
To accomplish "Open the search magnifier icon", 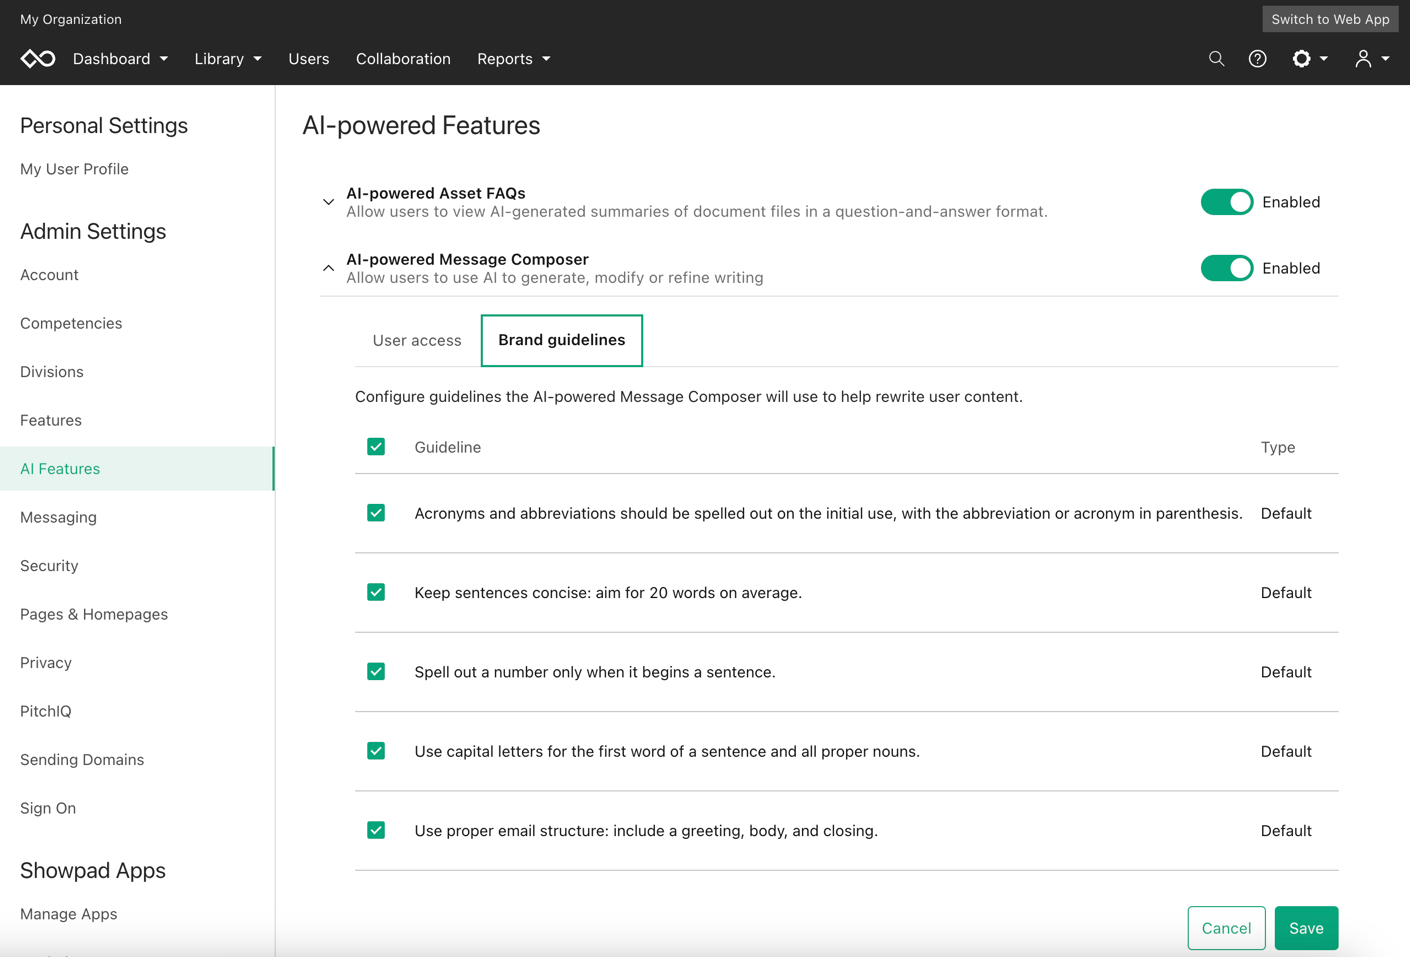I will 1216,59.
